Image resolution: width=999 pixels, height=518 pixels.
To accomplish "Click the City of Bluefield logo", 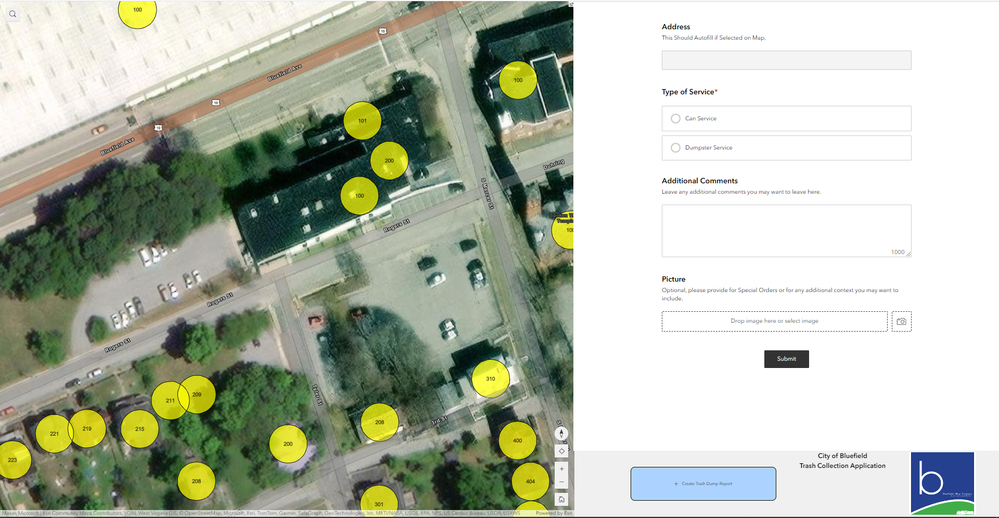I will [x=942, y=484].
